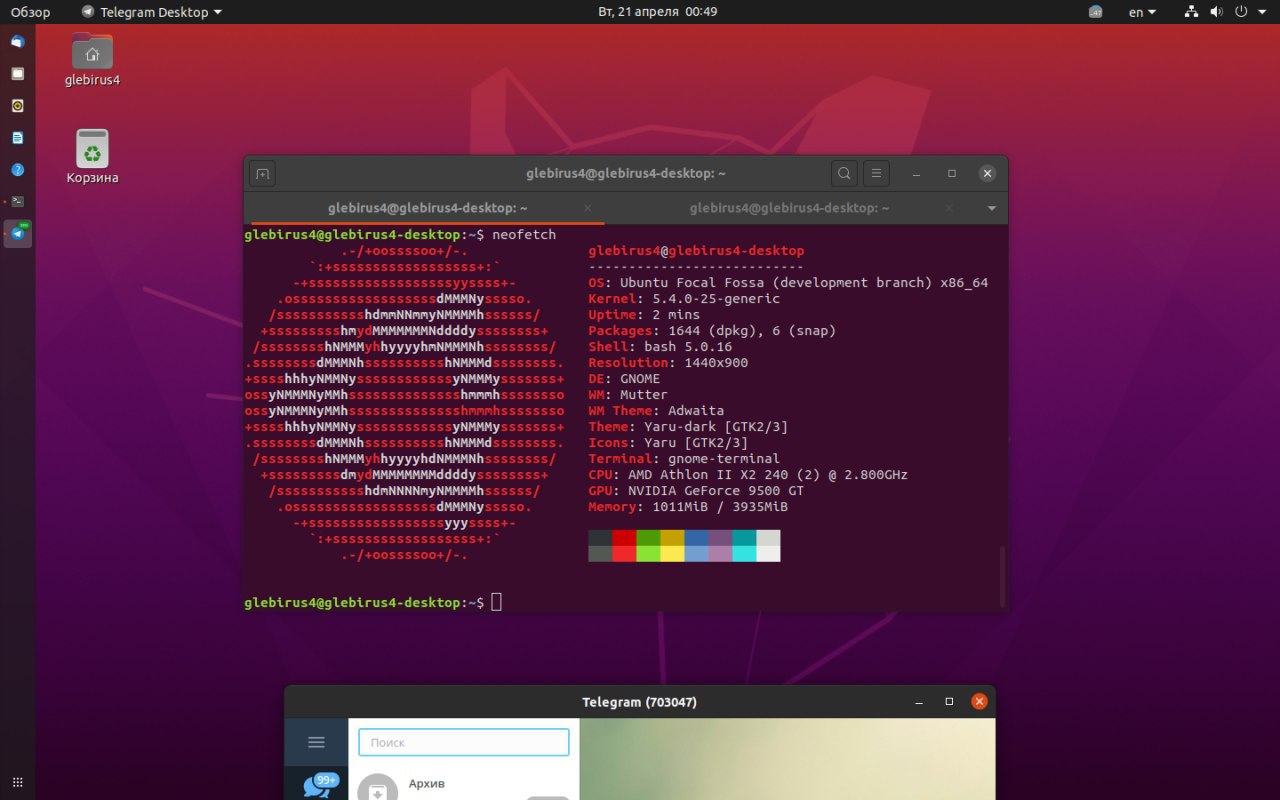Minimize the Telegram window
This screenshot has width=1280, height=800.
pos(919,702)
